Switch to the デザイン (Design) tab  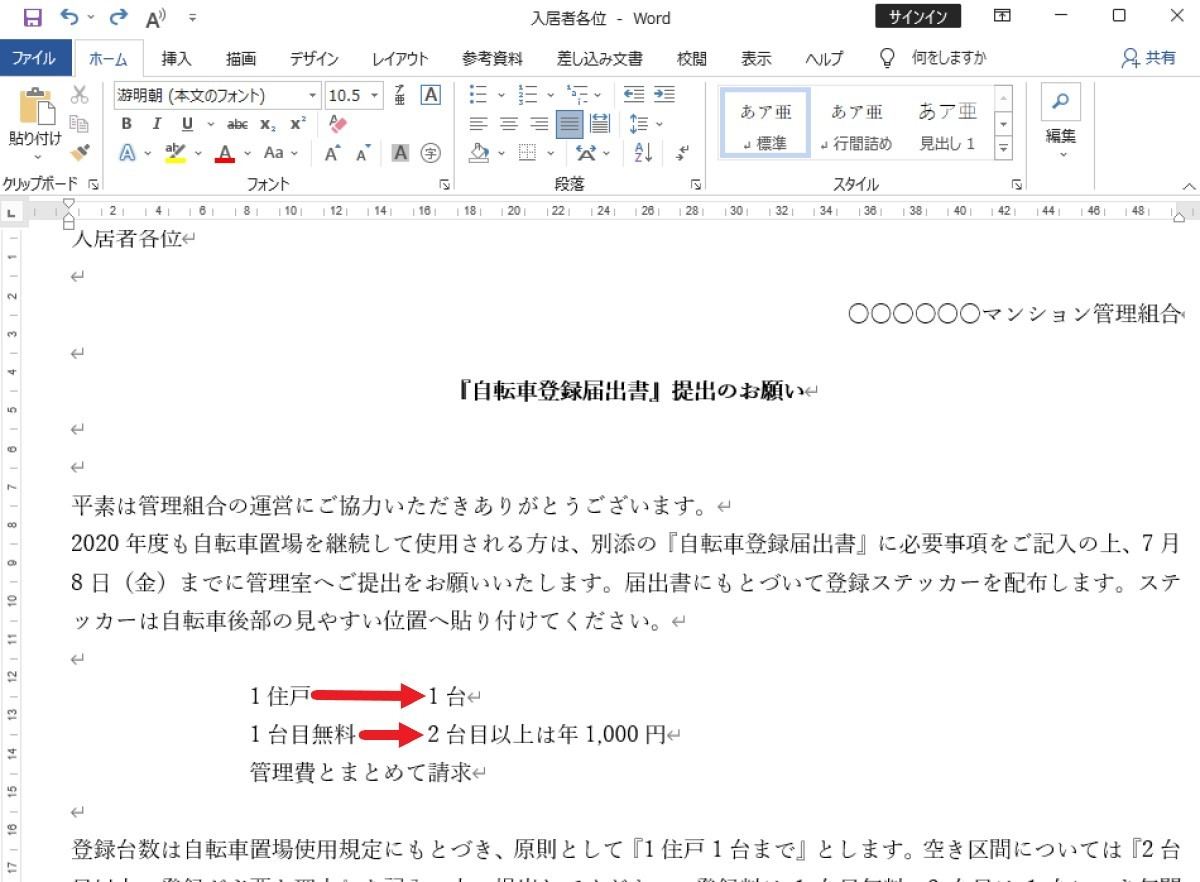[314, 59]
